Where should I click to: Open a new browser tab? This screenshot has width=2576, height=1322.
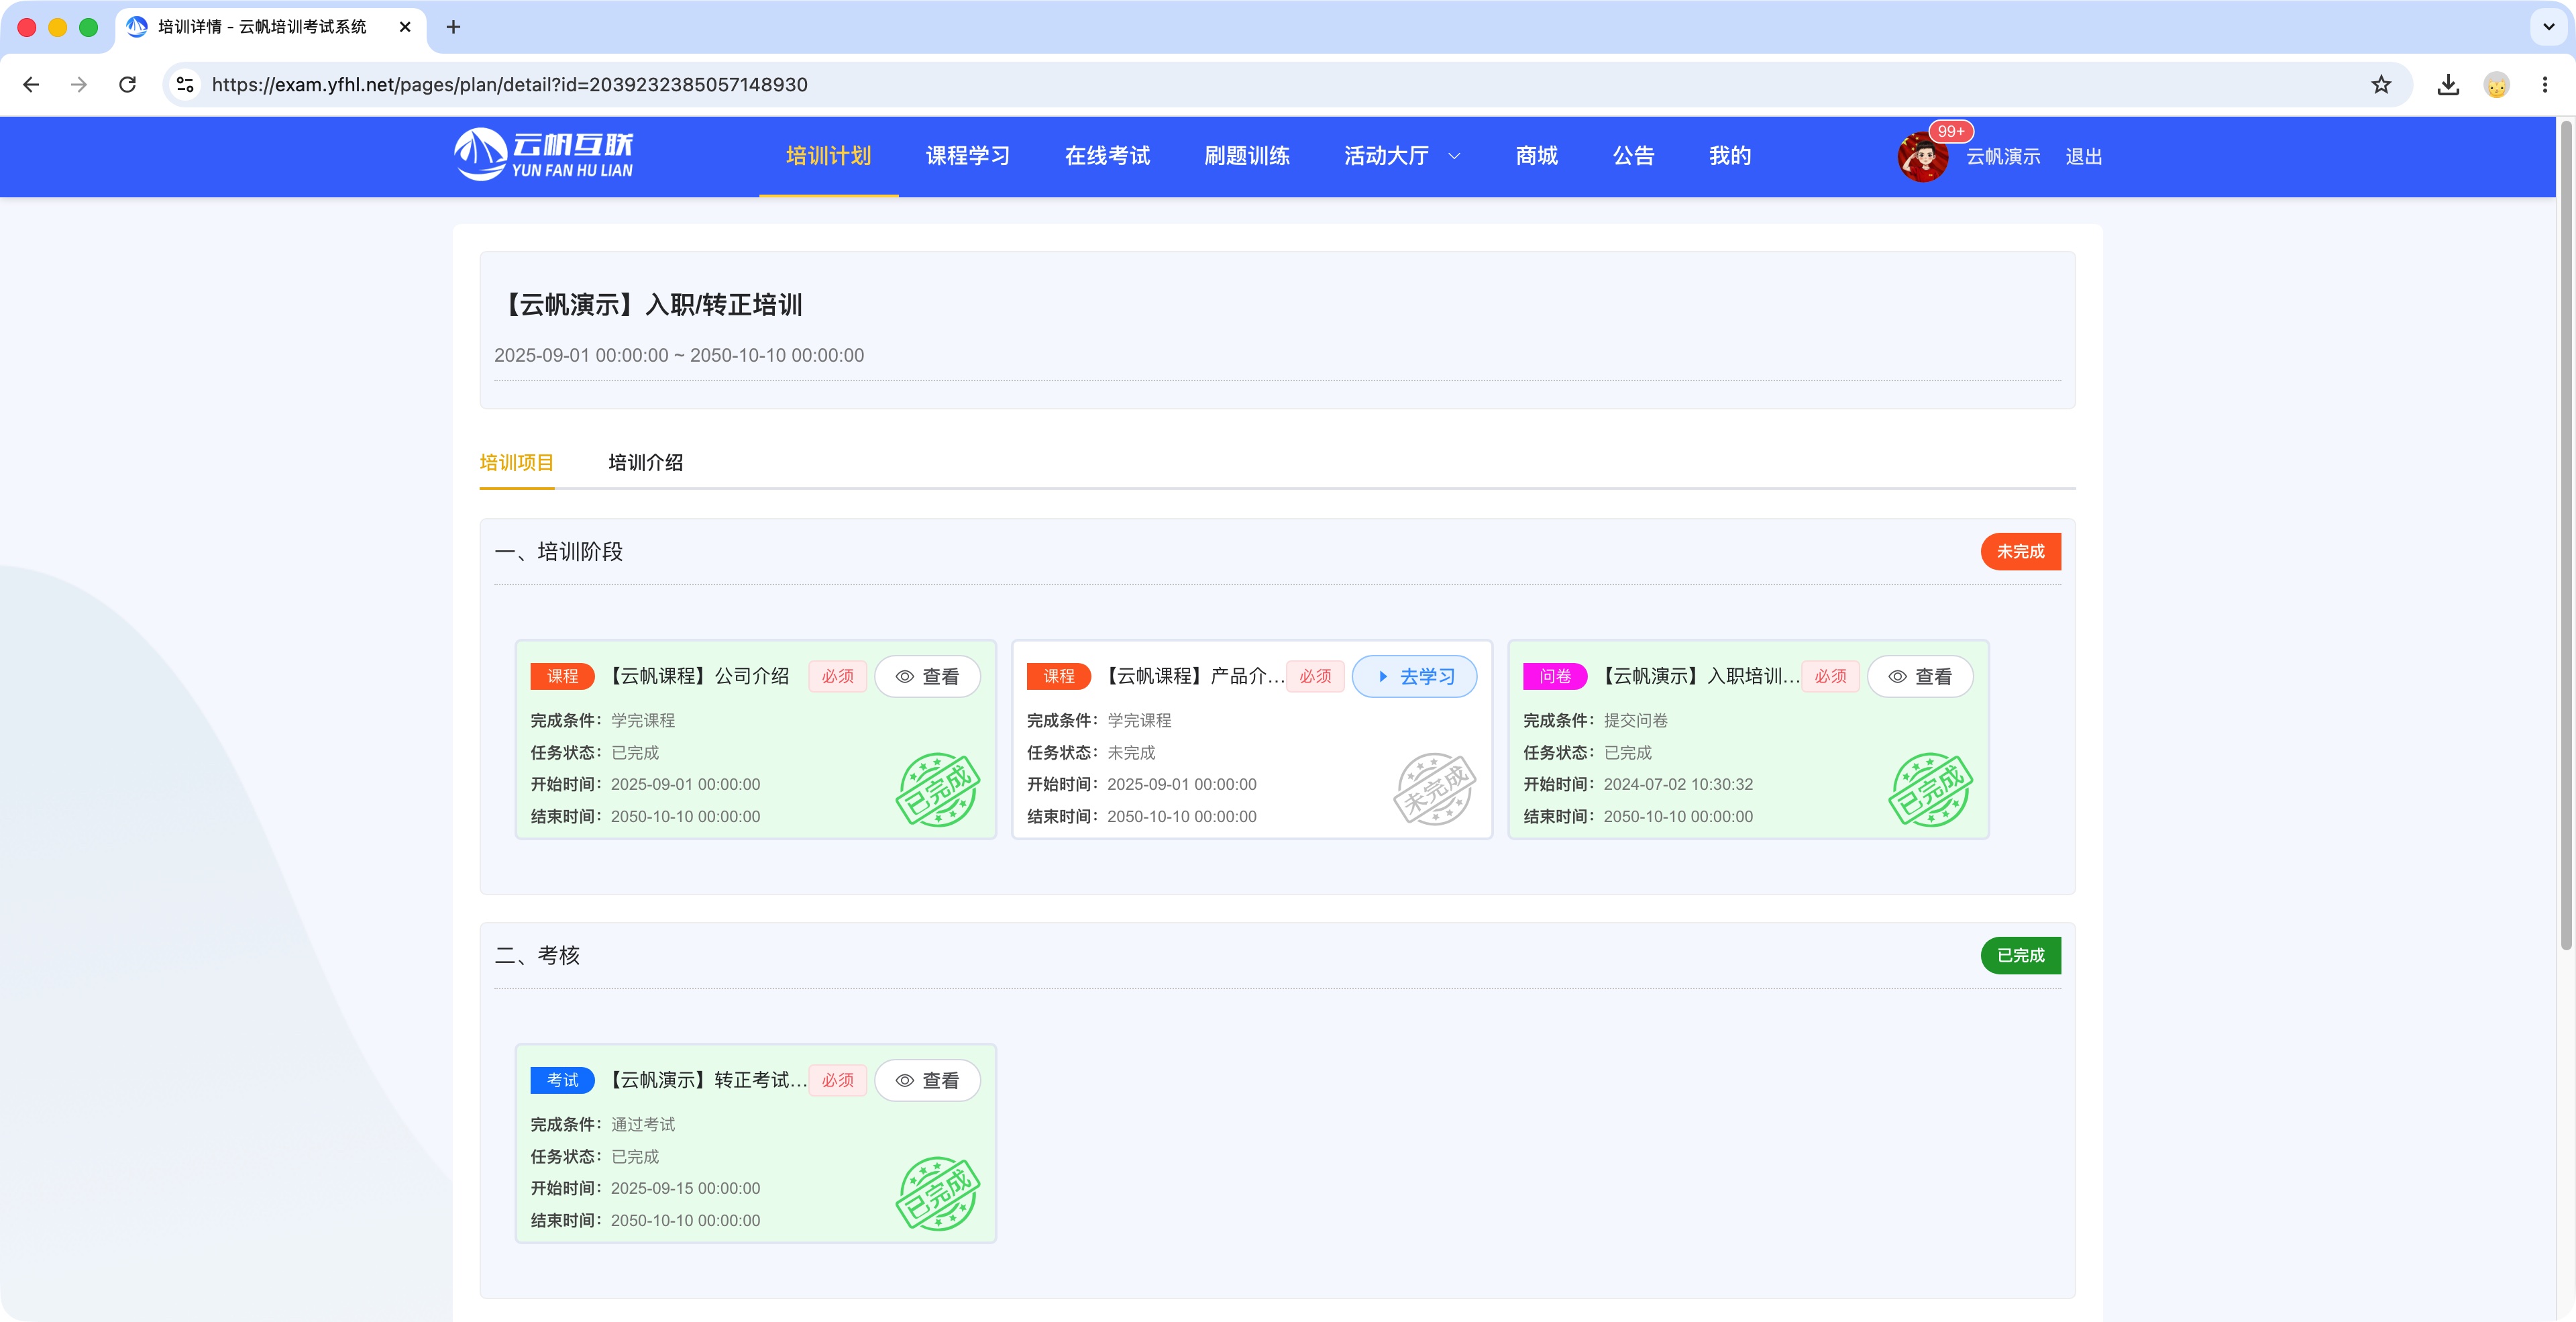point(453,27)
